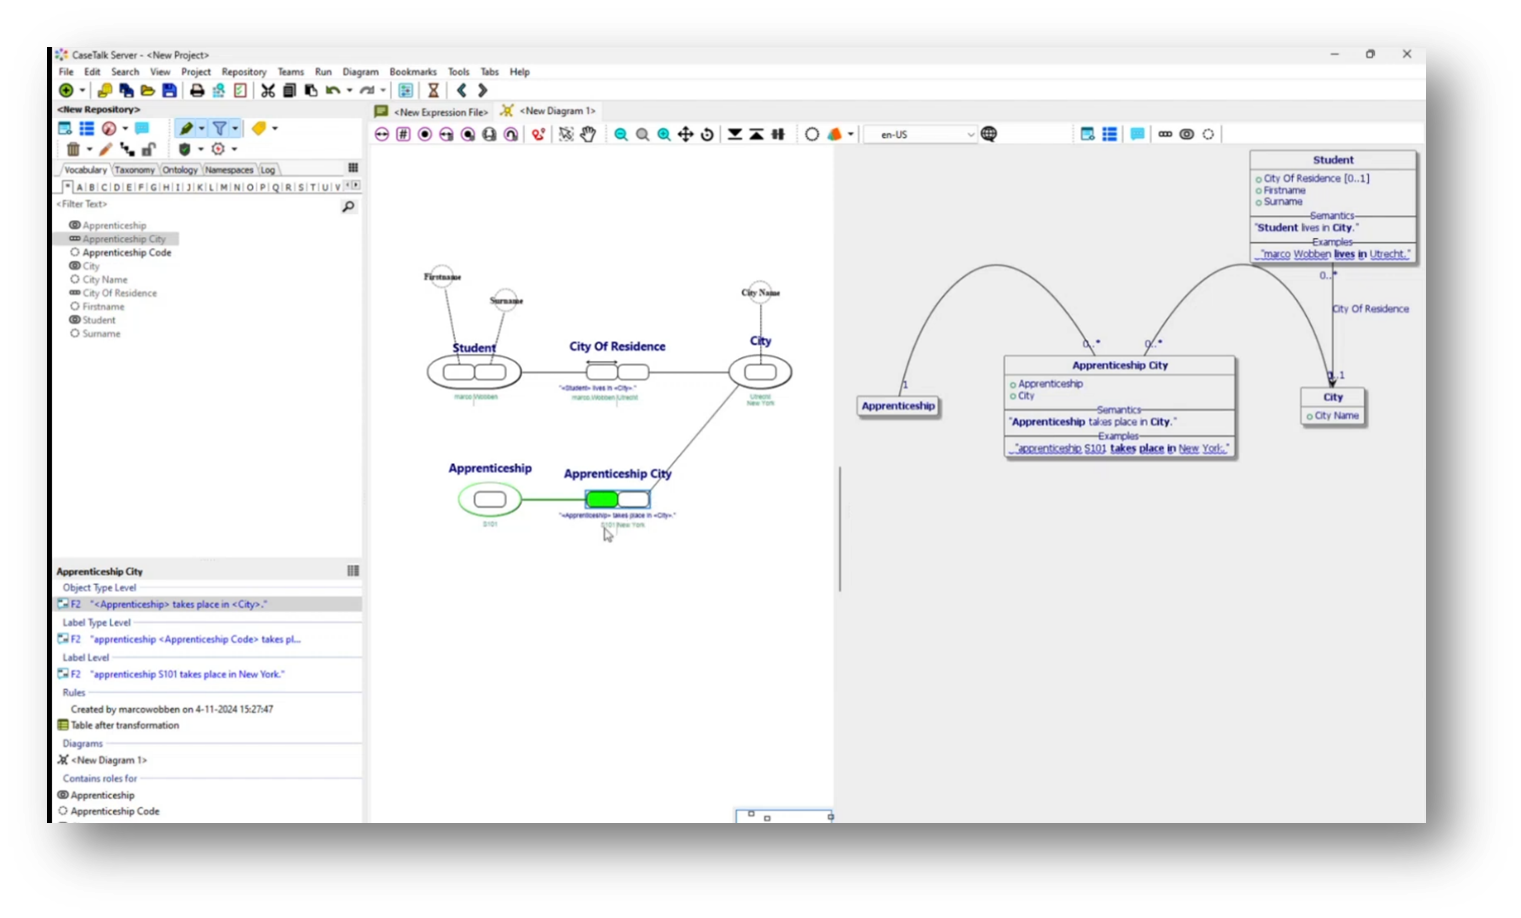Toggle the blue comment bubble in diagram toolbar
The width and height of the screenshot is (1521, 918).
pos(1137,134)
